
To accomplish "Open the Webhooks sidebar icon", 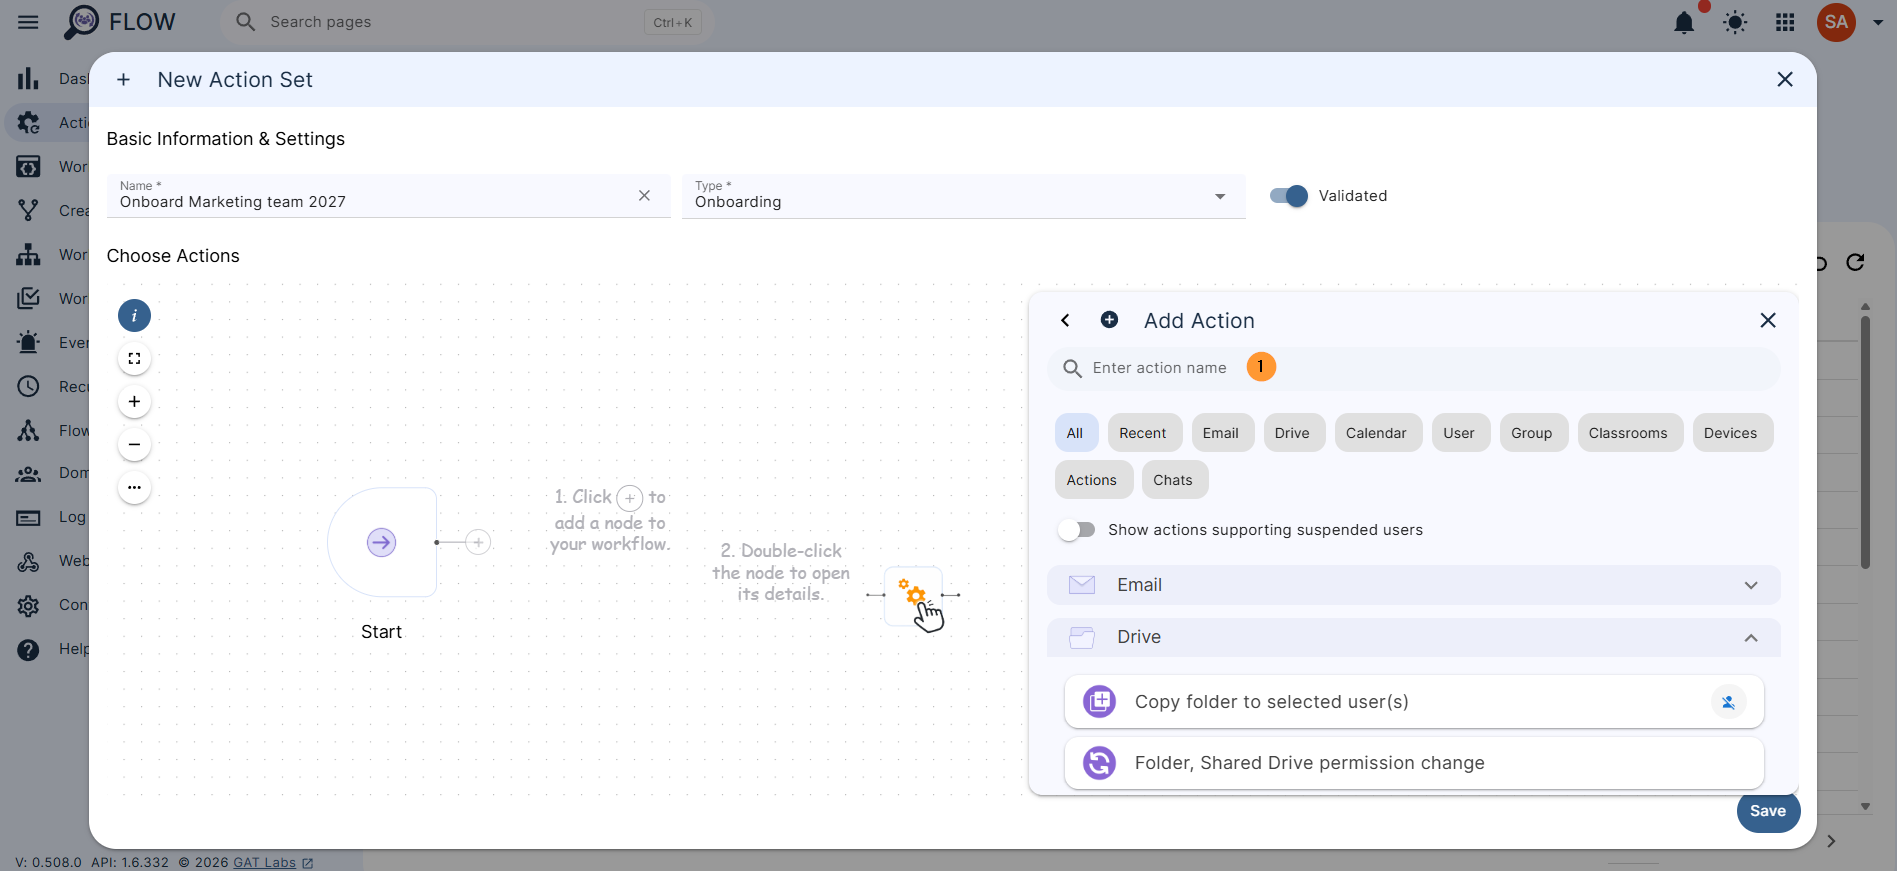I will 28,561.
